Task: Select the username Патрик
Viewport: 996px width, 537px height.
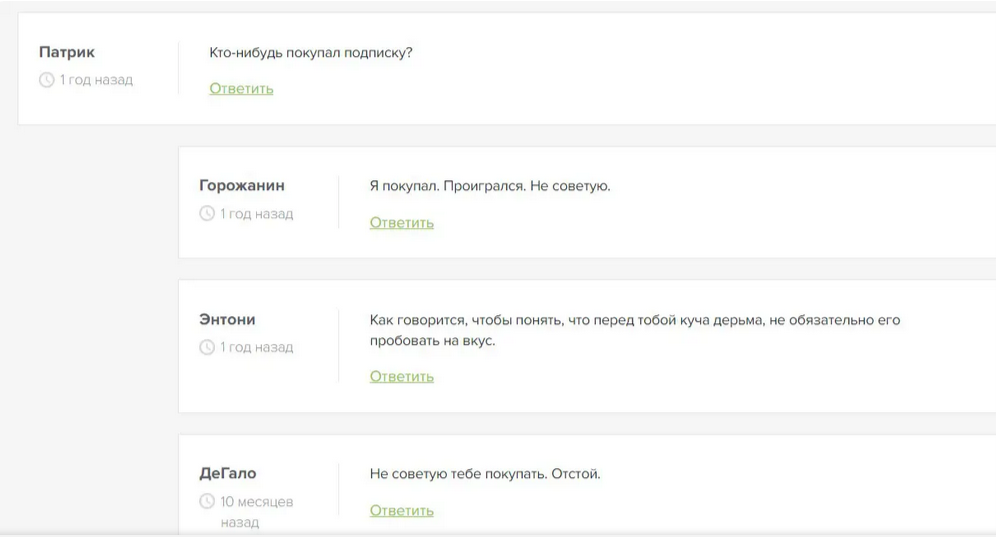Action: [67, 52]
